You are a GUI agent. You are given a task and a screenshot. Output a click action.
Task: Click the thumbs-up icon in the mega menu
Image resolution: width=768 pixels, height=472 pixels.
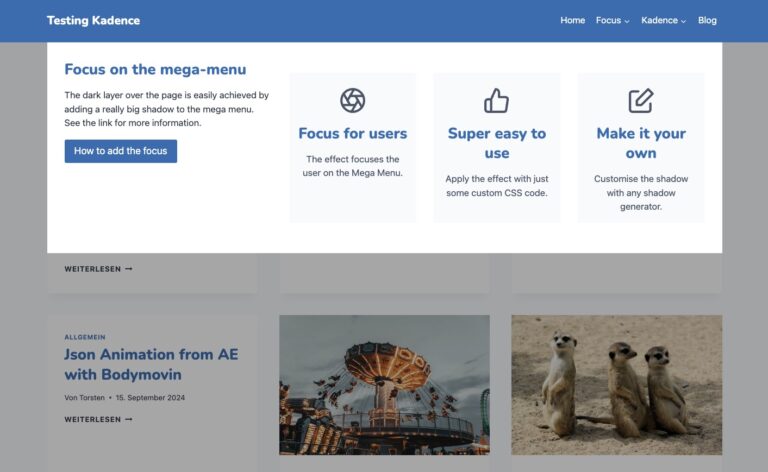[496, 100]
